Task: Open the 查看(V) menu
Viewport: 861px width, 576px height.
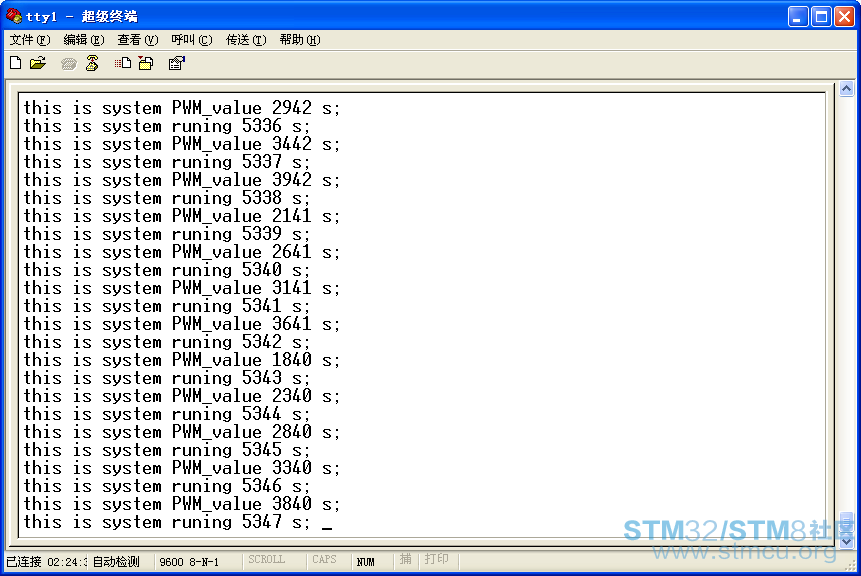Action: [137, 40]
